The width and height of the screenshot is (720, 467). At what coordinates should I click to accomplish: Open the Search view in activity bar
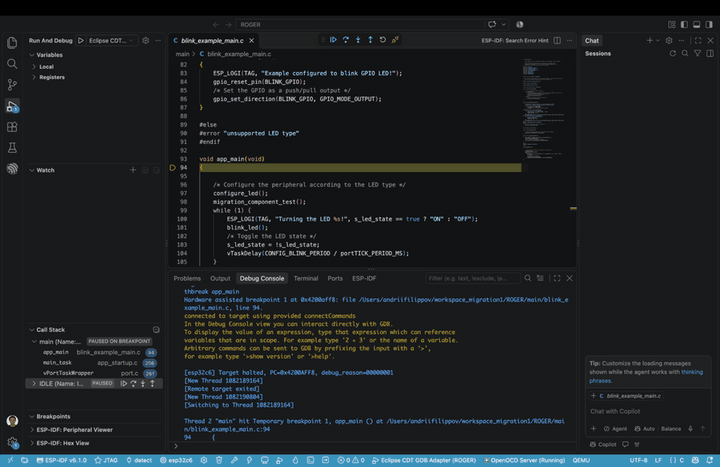12,64
